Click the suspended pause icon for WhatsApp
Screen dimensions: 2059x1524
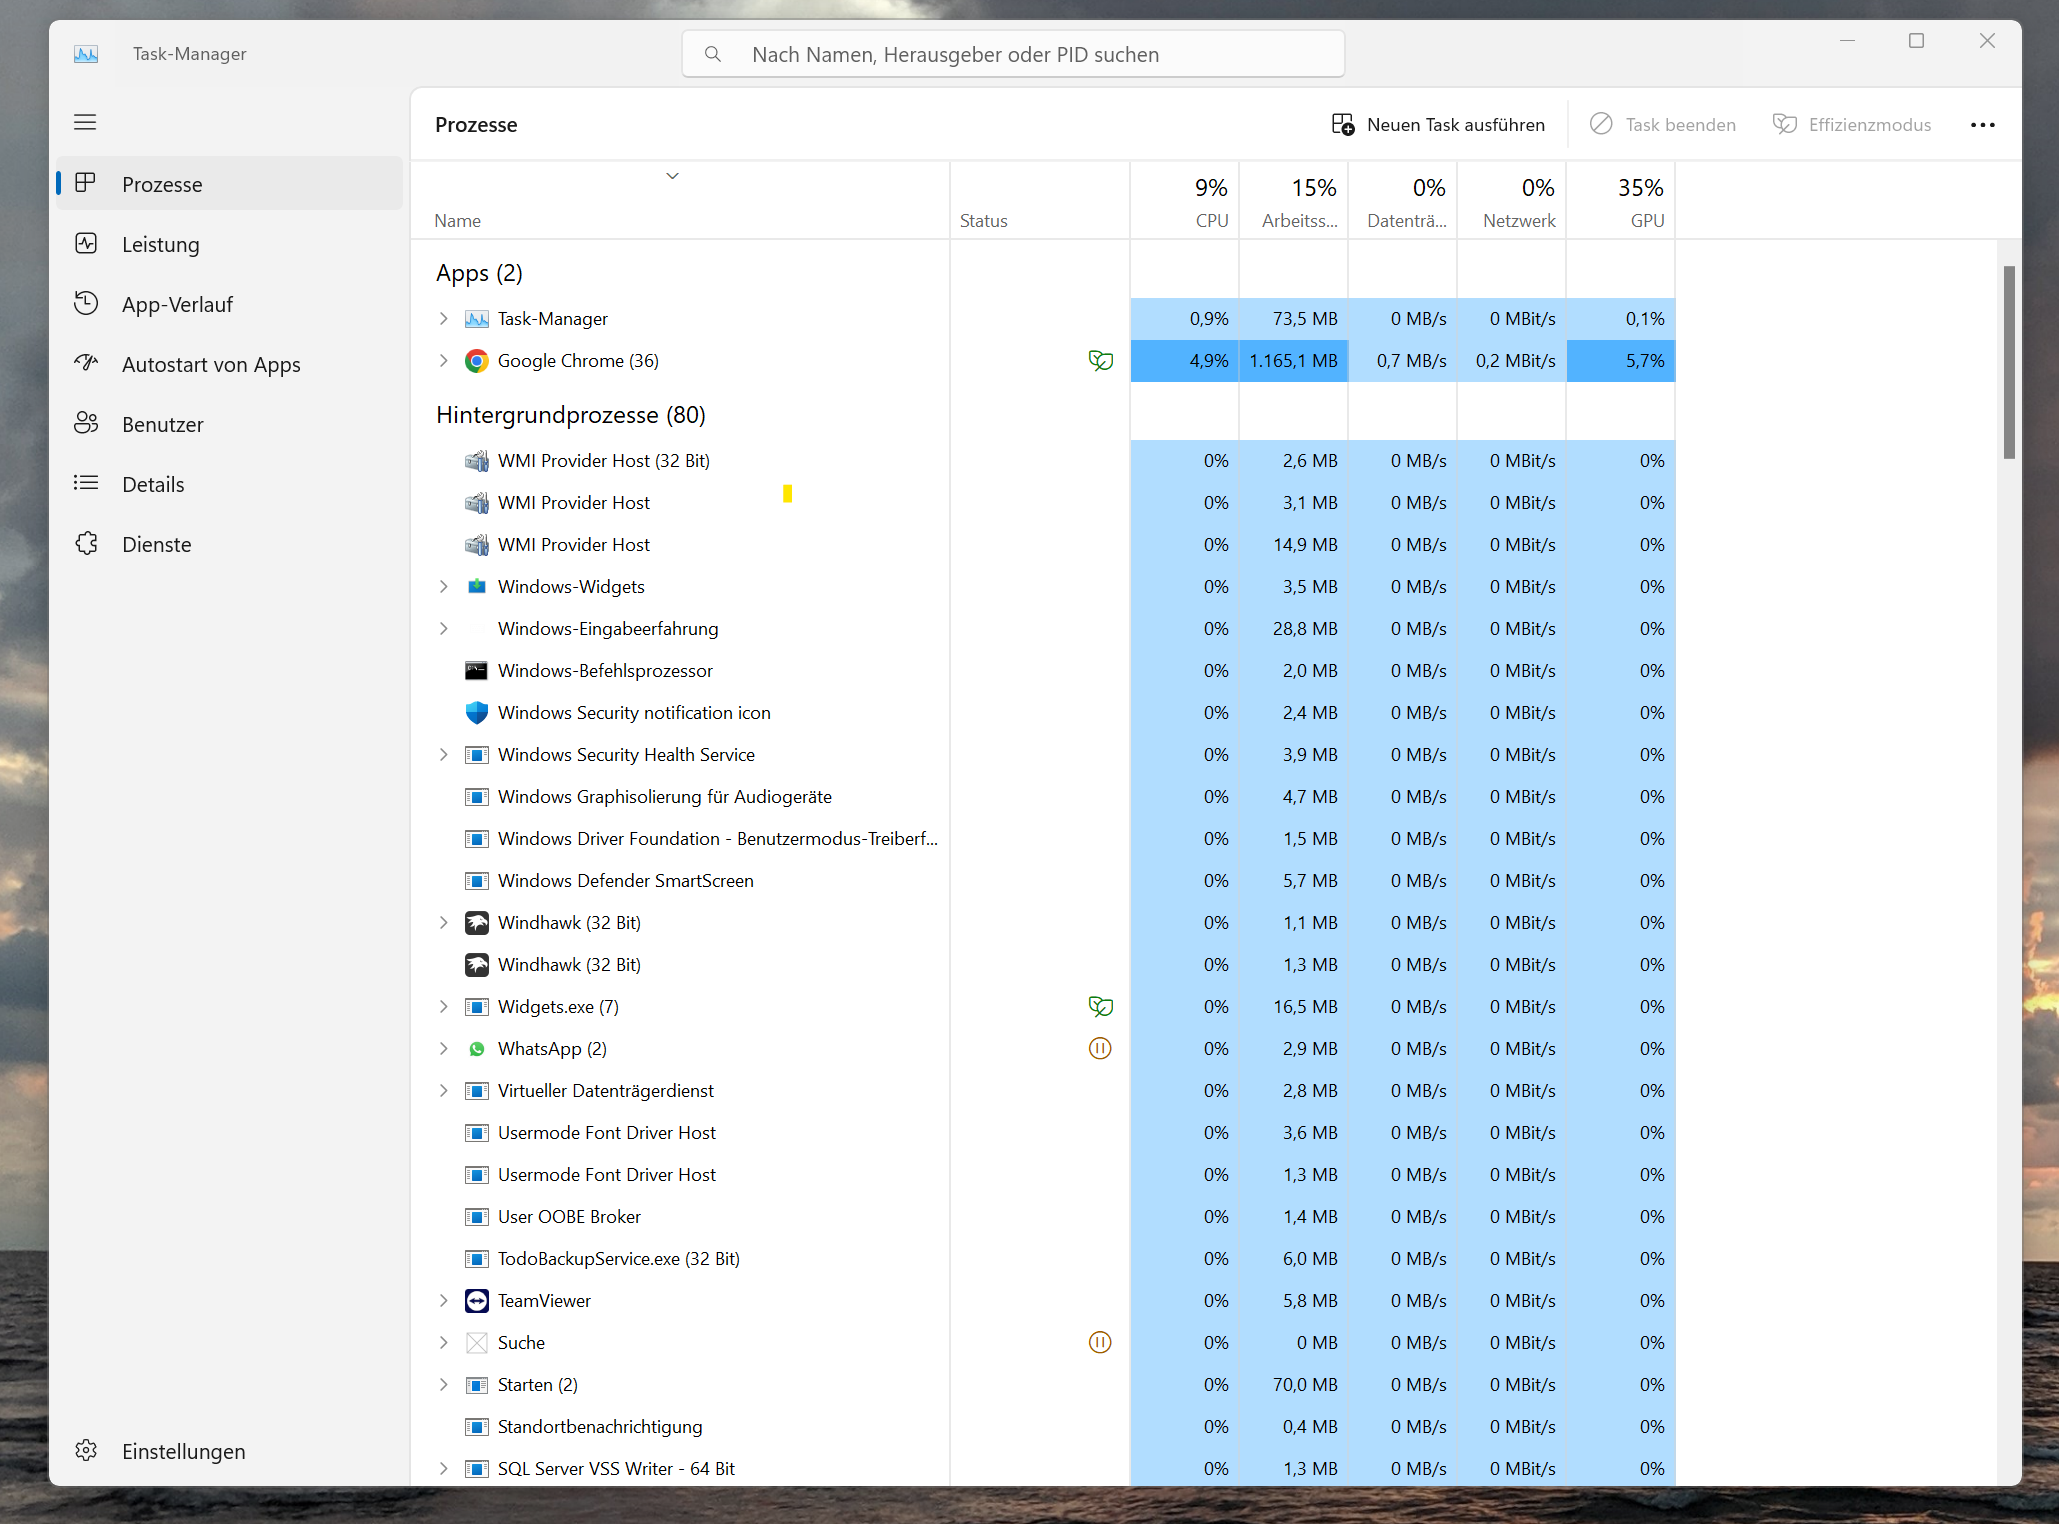pyautogui.click(x=1100, y=1049)
